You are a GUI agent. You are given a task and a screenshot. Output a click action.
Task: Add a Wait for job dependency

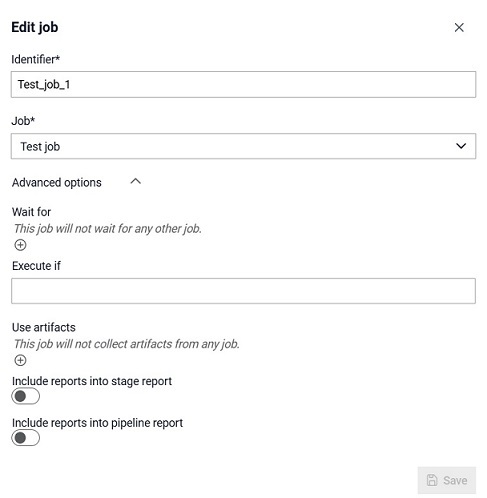coord(20,245)
